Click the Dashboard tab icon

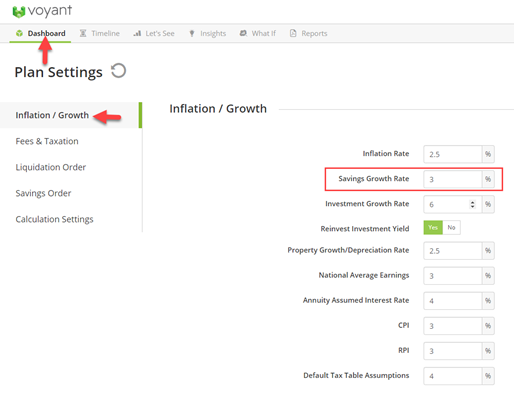click(19, 33)
